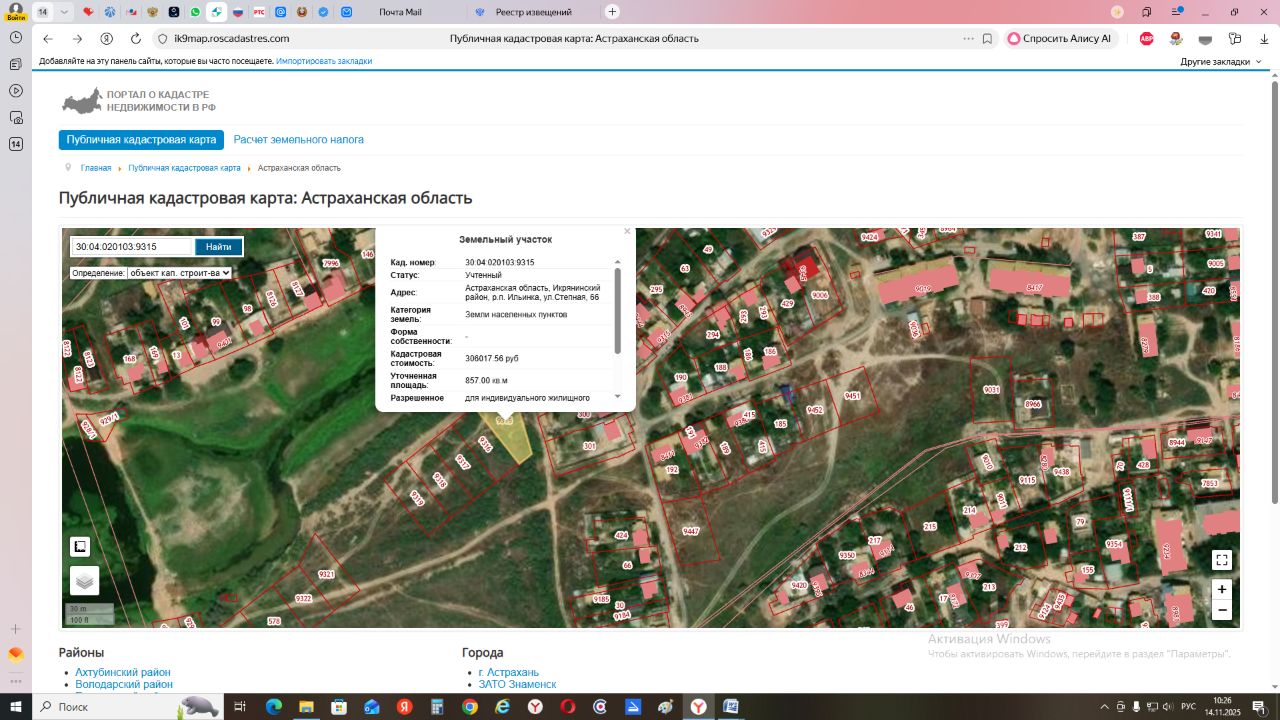
Task: Launch Google Chrome from the taskbar
Action: (x=469, y=707)
